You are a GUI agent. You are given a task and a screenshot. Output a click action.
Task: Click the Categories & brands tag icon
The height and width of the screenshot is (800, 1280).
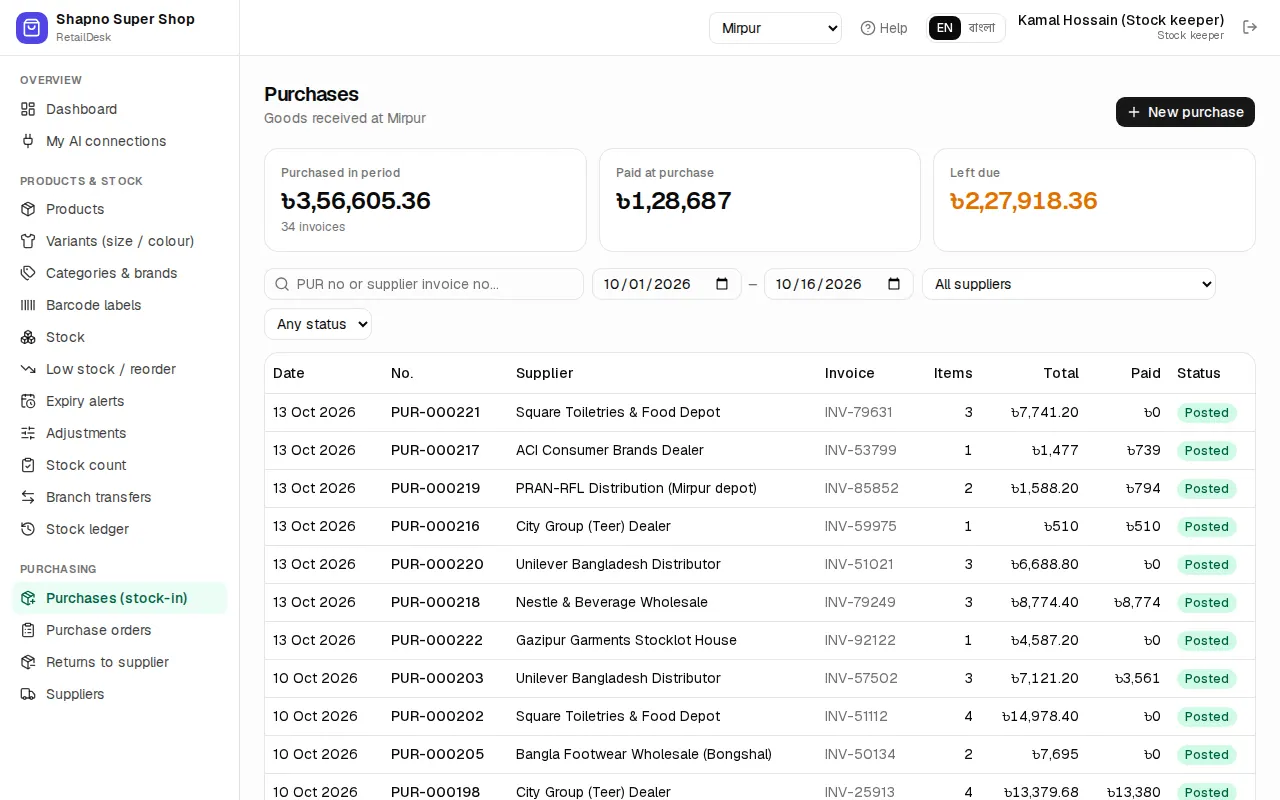[28, 273]
